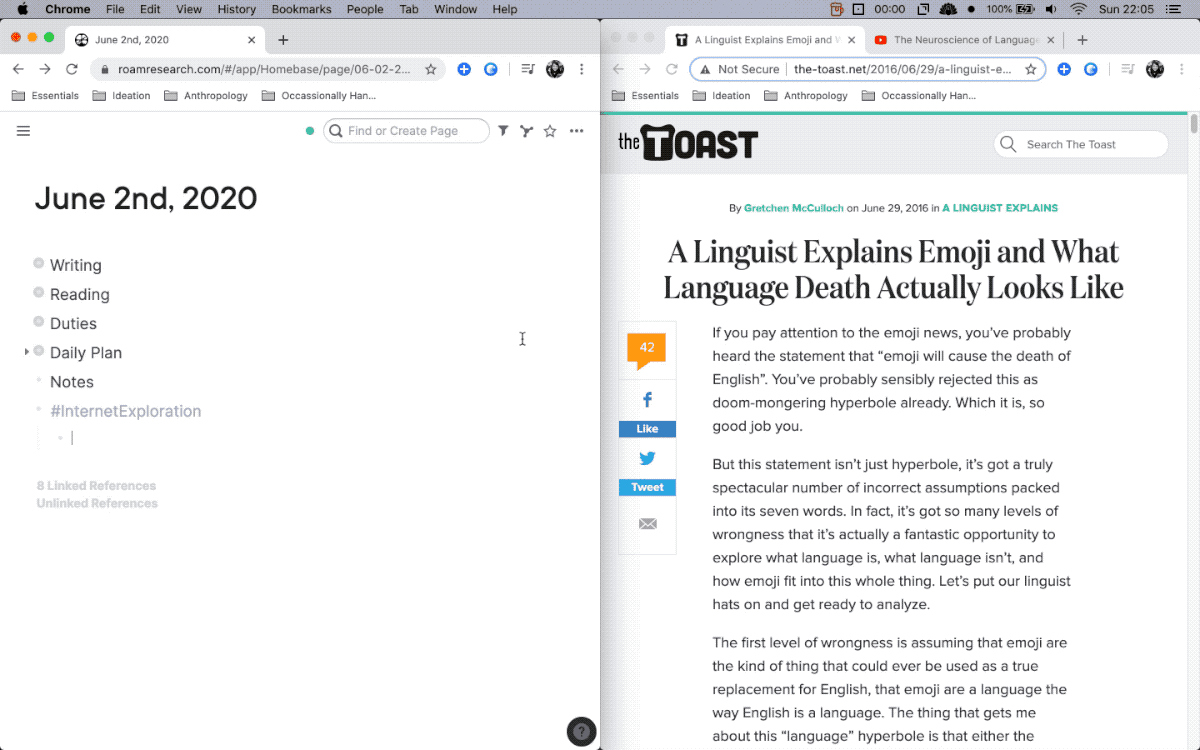Image resolution: width=1200 pixels, height=750 pixels.
Task: Expand Unlinked References
Action: tap(97, 503)
